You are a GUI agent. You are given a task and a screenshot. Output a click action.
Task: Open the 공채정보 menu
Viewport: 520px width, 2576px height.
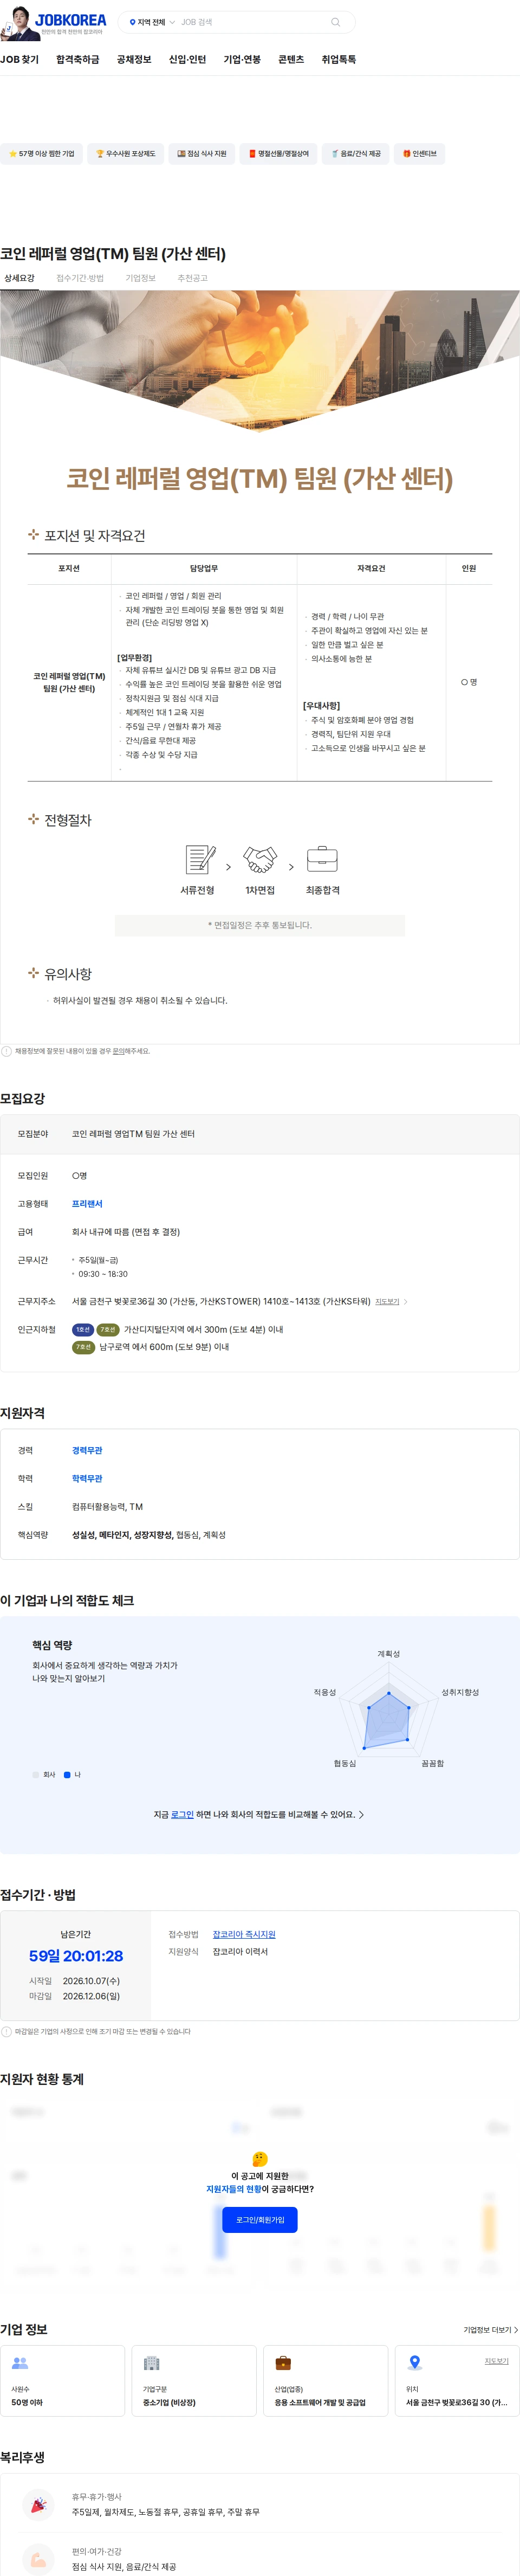134,60
